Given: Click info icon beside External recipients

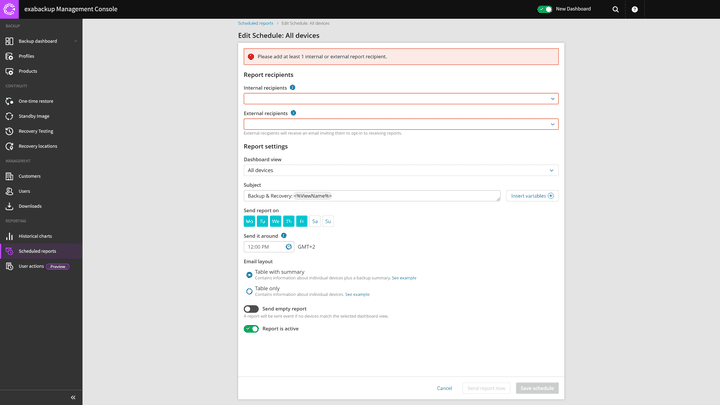Looking at the screenshot, I should point(294,113).
